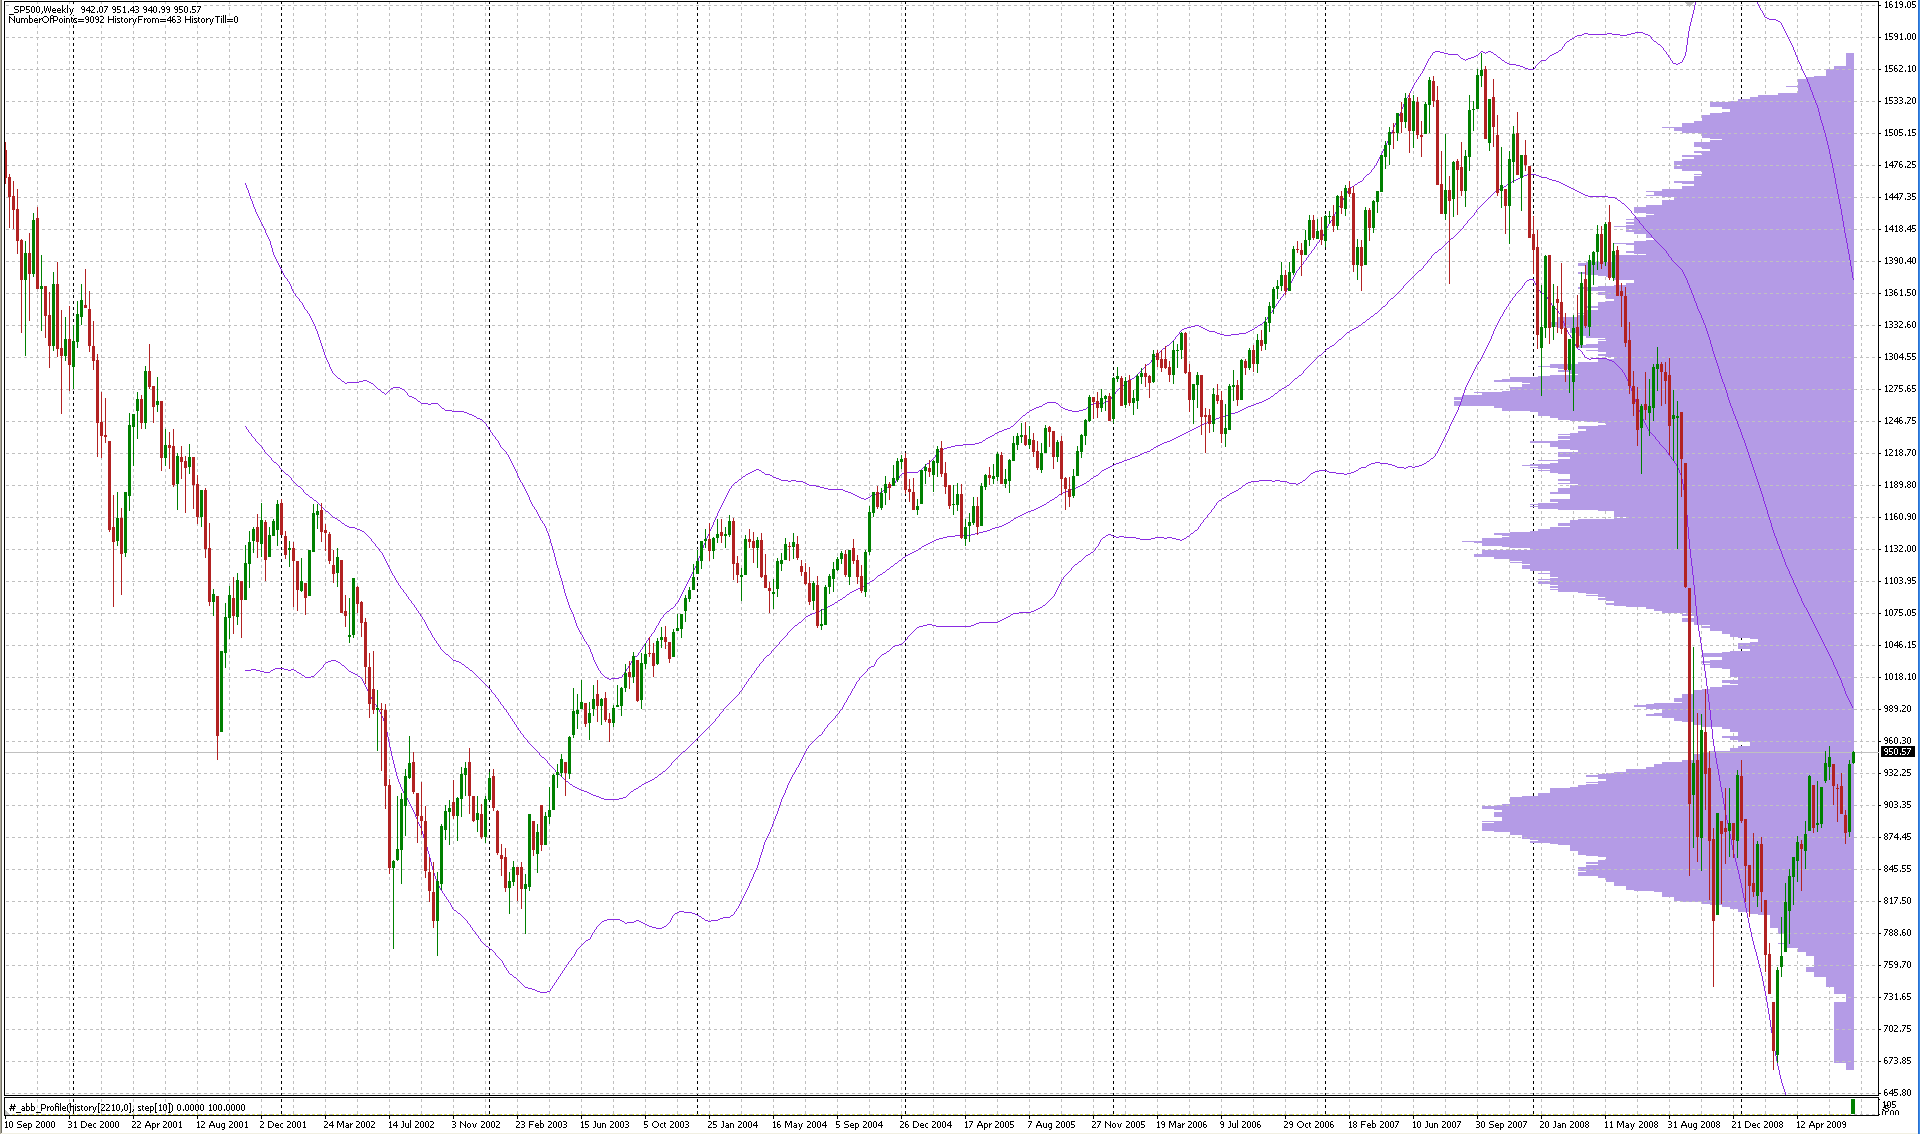The image size is (1920, 1134).
Task: Click the 12 Apr 2009 date label
Action: pyautogui.click(x=1821, y=1124)
